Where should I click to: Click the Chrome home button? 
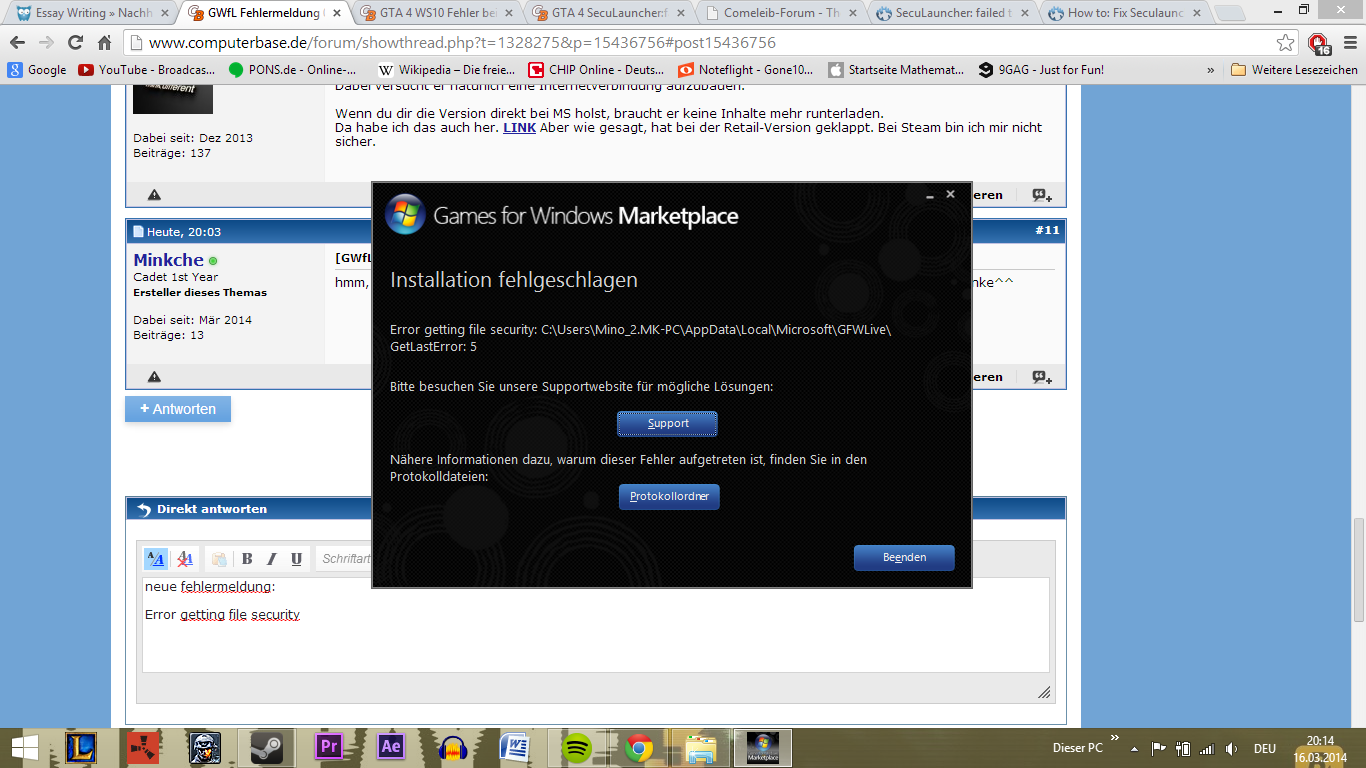104,43
